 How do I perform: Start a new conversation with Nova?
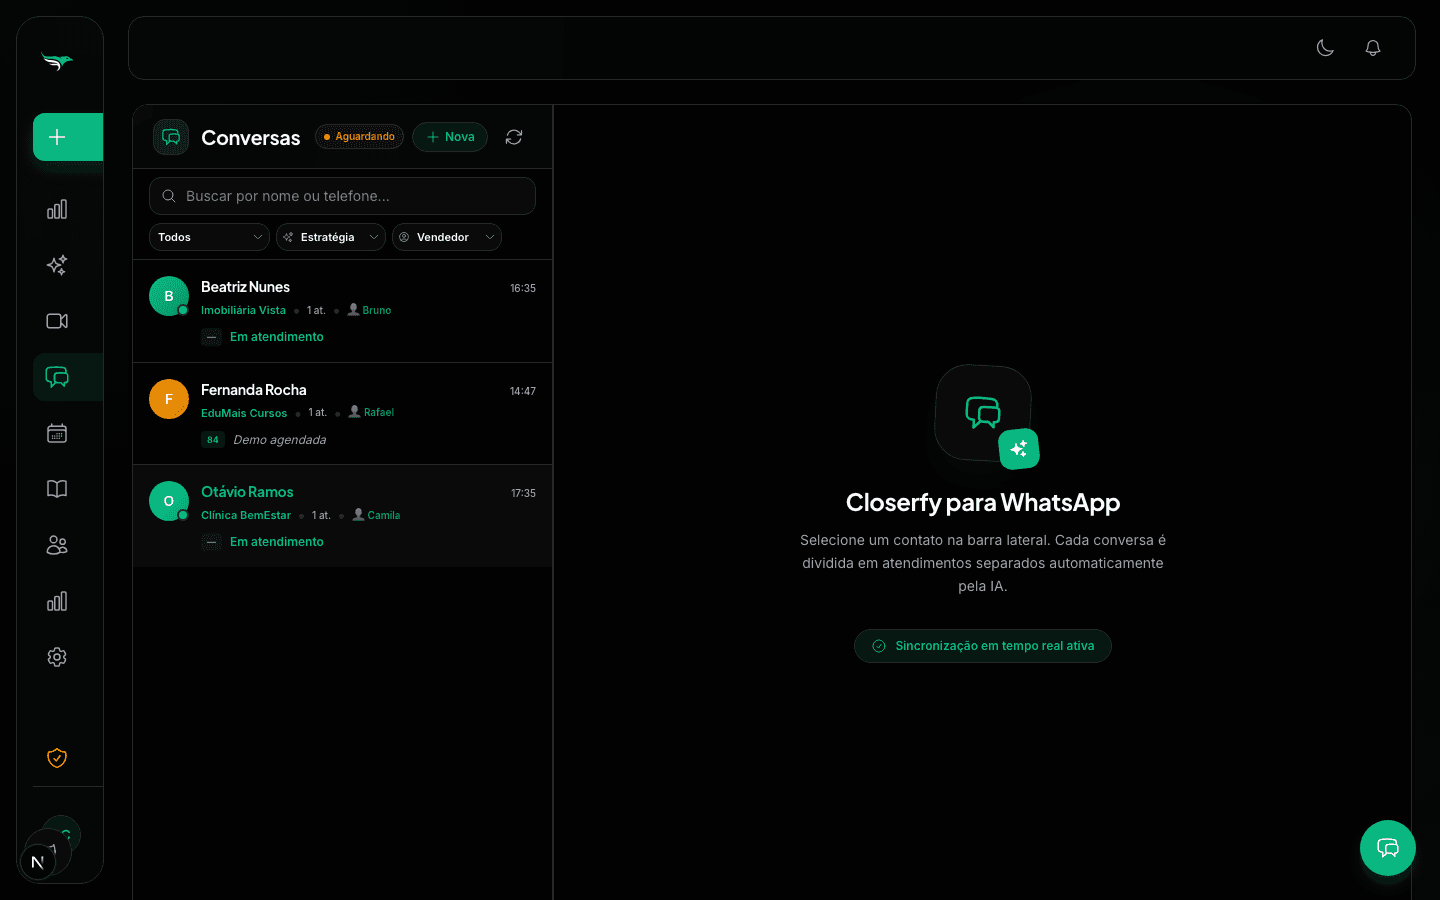tap(450, 137)
